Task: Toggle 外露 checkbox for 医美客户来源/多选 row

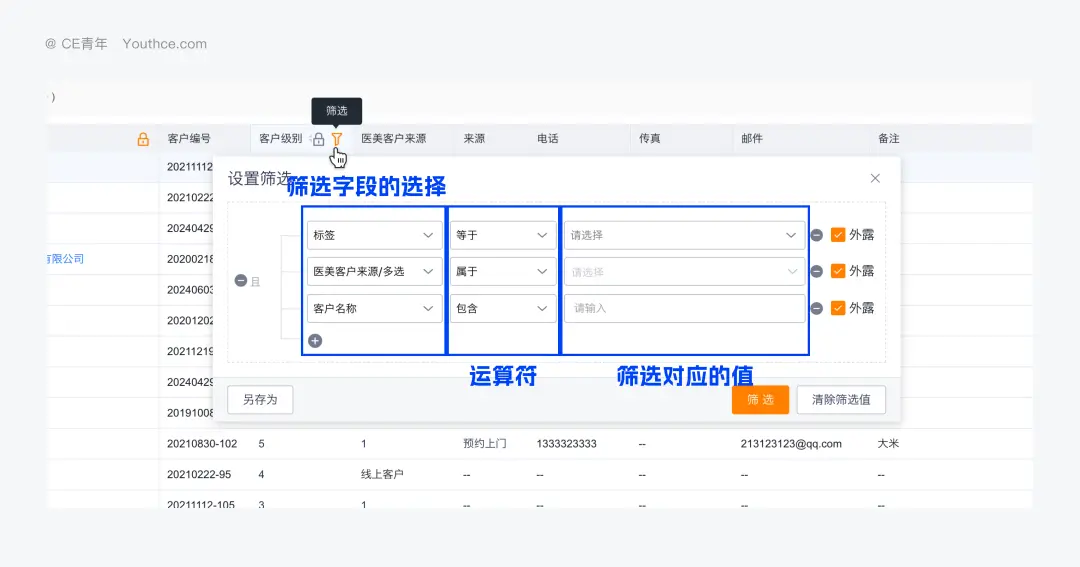Action: (838, 271)
